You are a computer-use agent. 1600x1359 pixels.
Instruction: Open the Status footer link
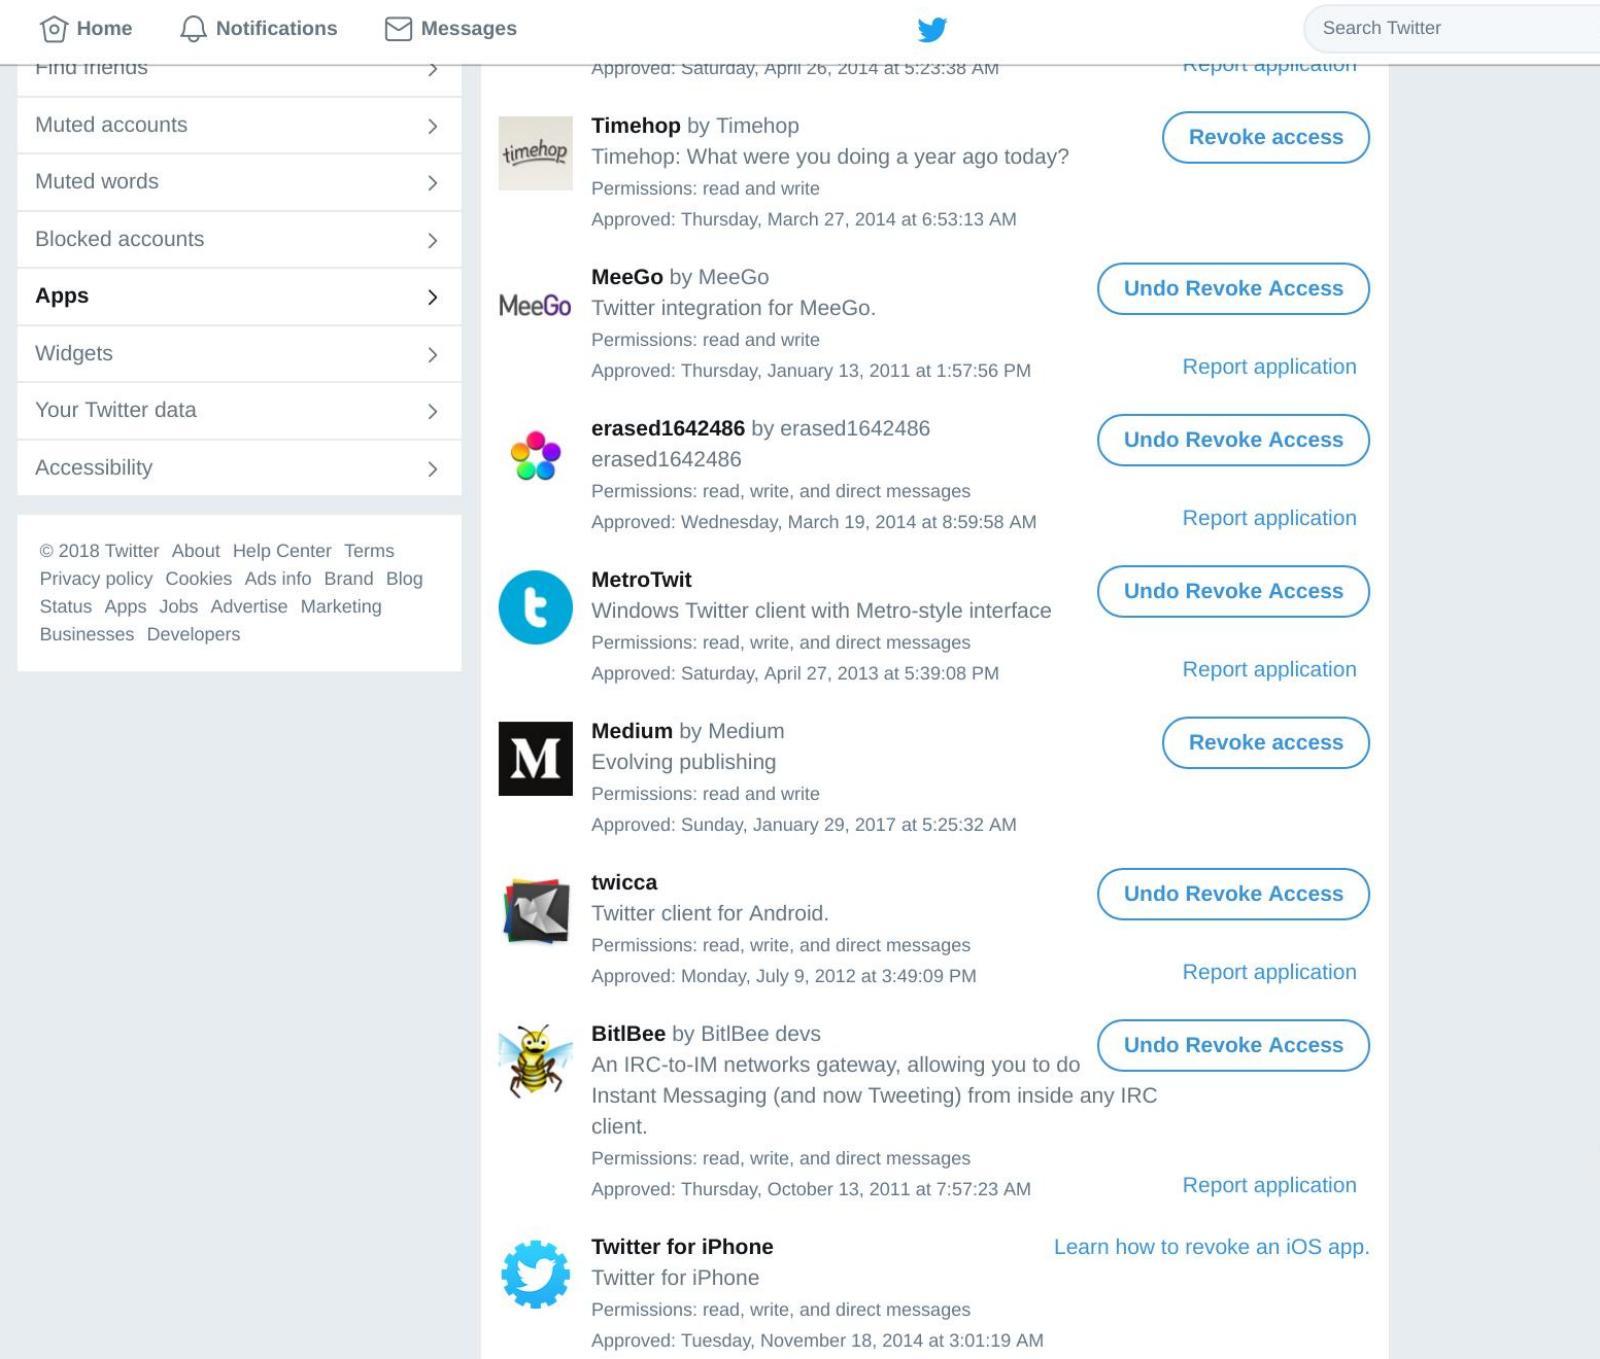(65, 607)
